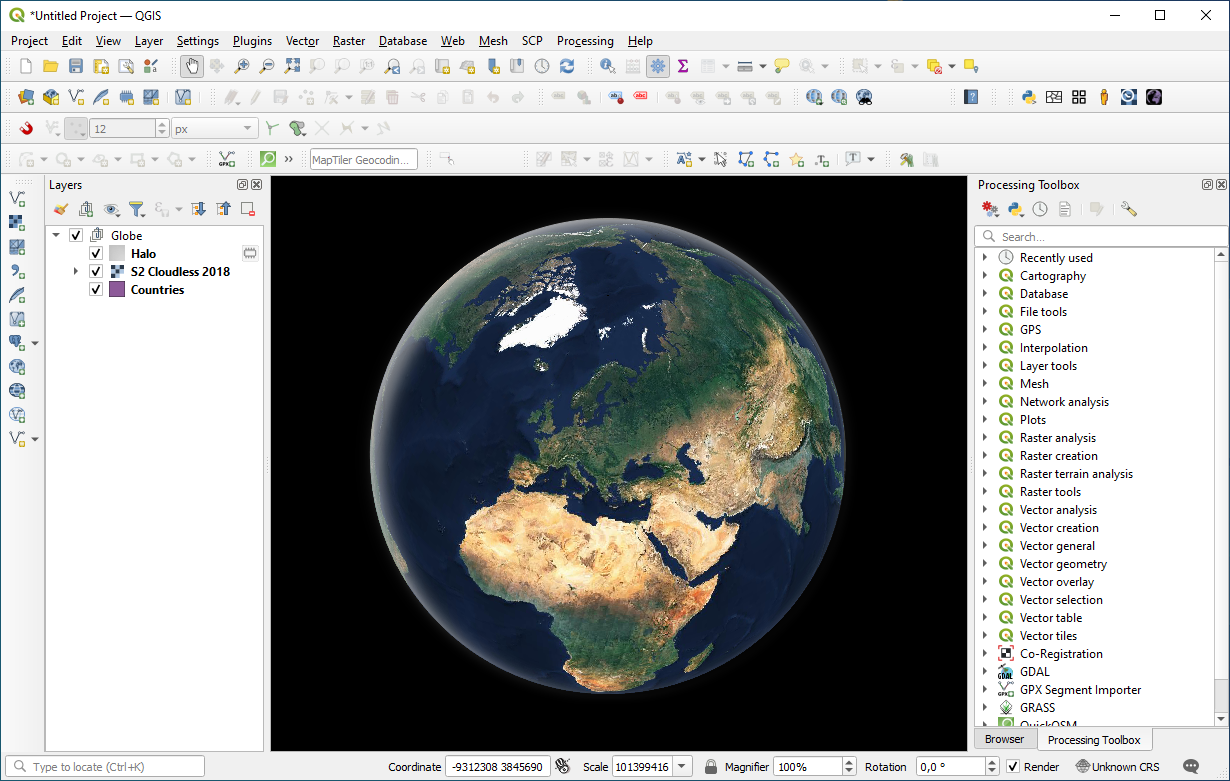Open Processing Toolbox options with wrench button
The image size is (1230, 781).
click(x=1128, y=209)
